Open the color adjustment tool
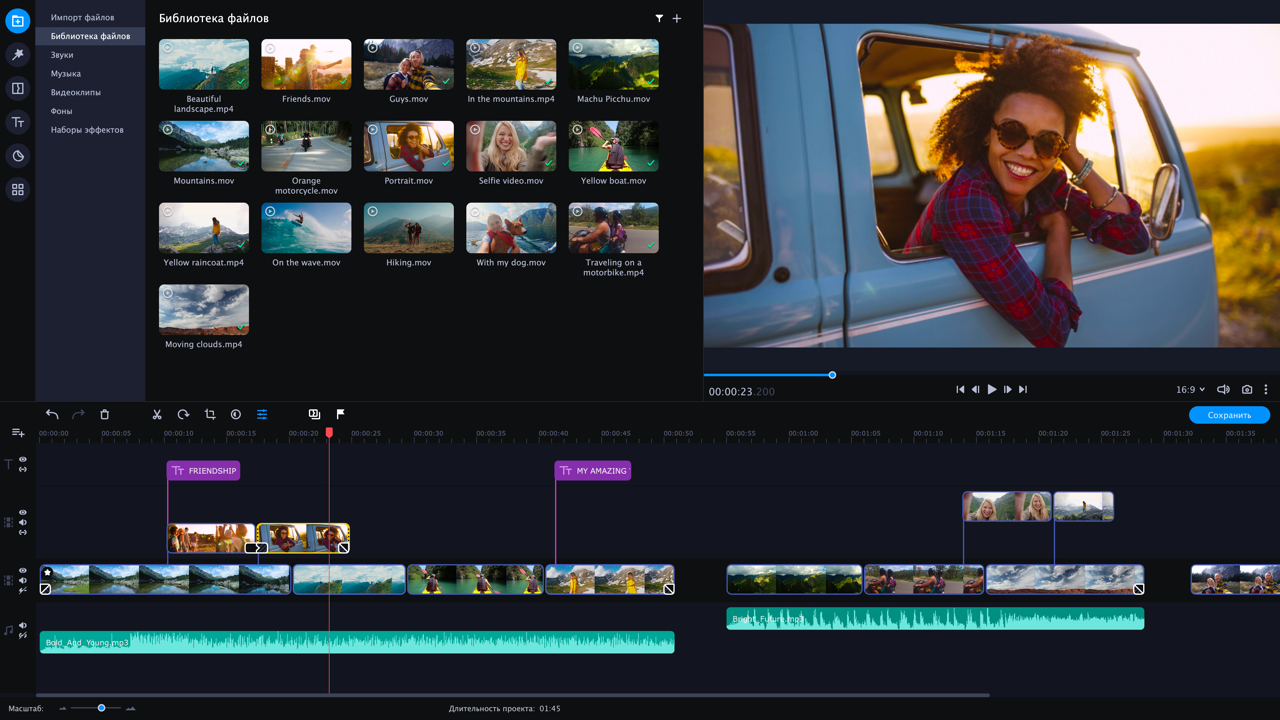The height and width of the screenshot is (720, 1280). pyautogui.click(x=236, y=414)
